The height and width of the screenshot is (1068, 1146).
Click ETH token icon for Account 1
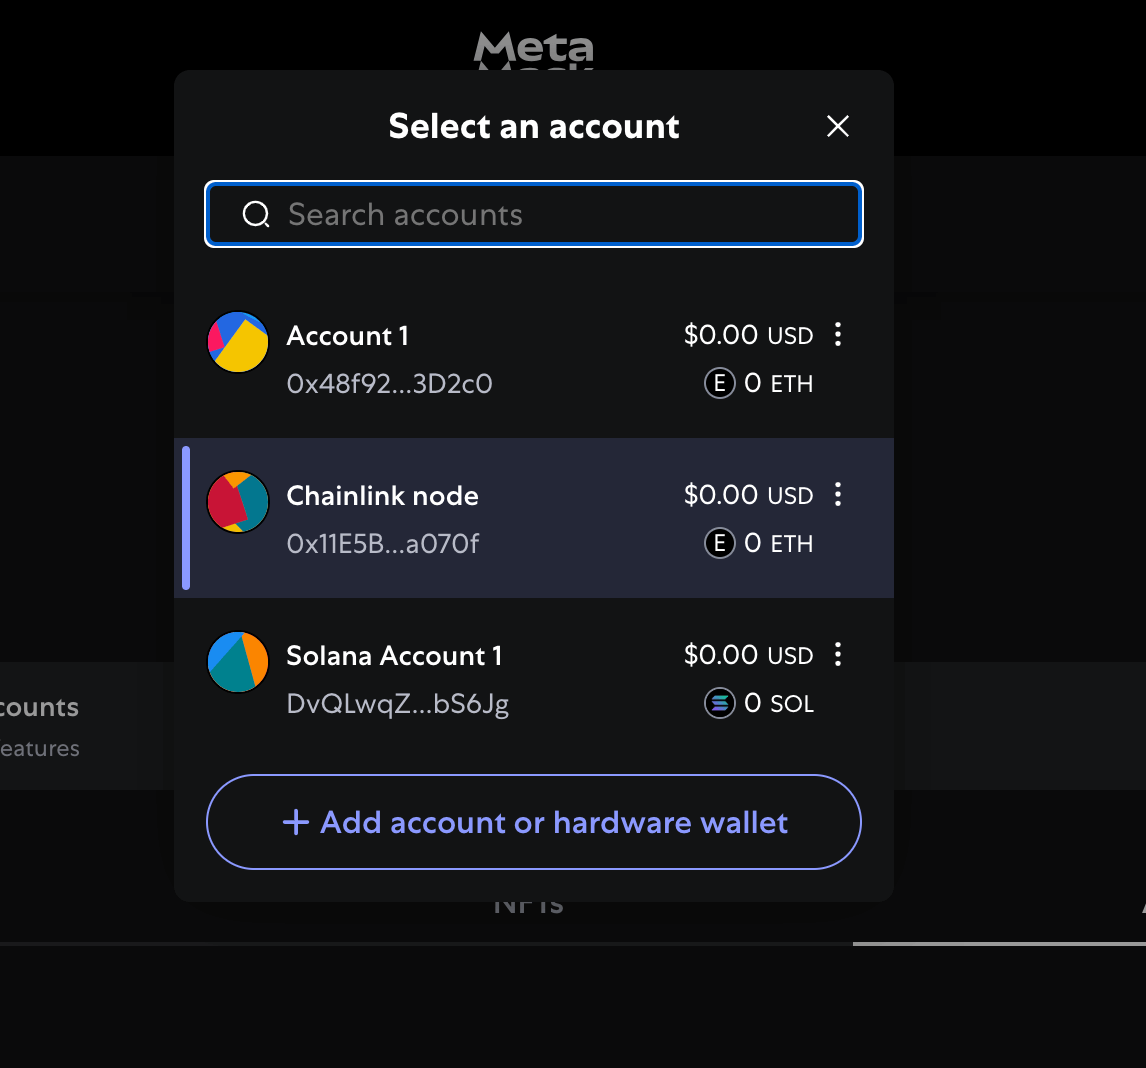tap(719, 384)
